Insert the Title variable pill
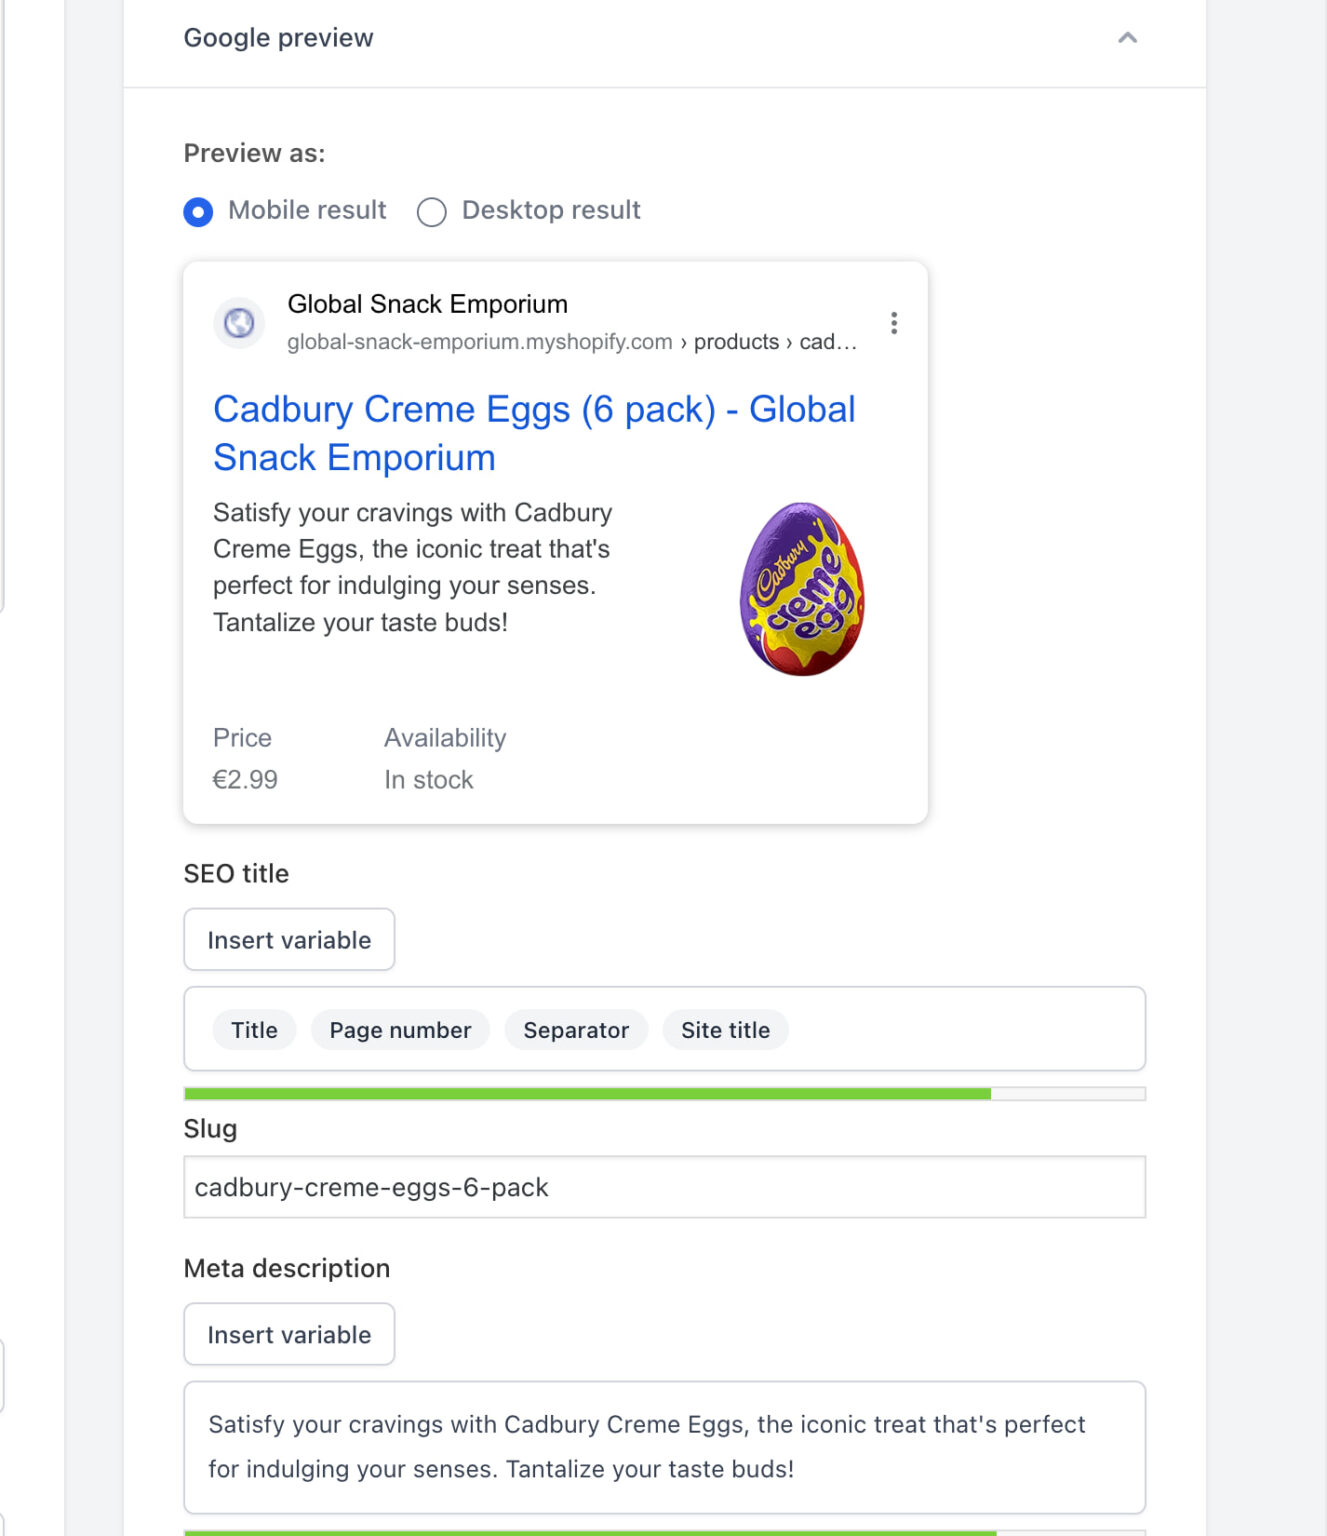The width and height of the screenshot is (1327, 1536). 254,1029
